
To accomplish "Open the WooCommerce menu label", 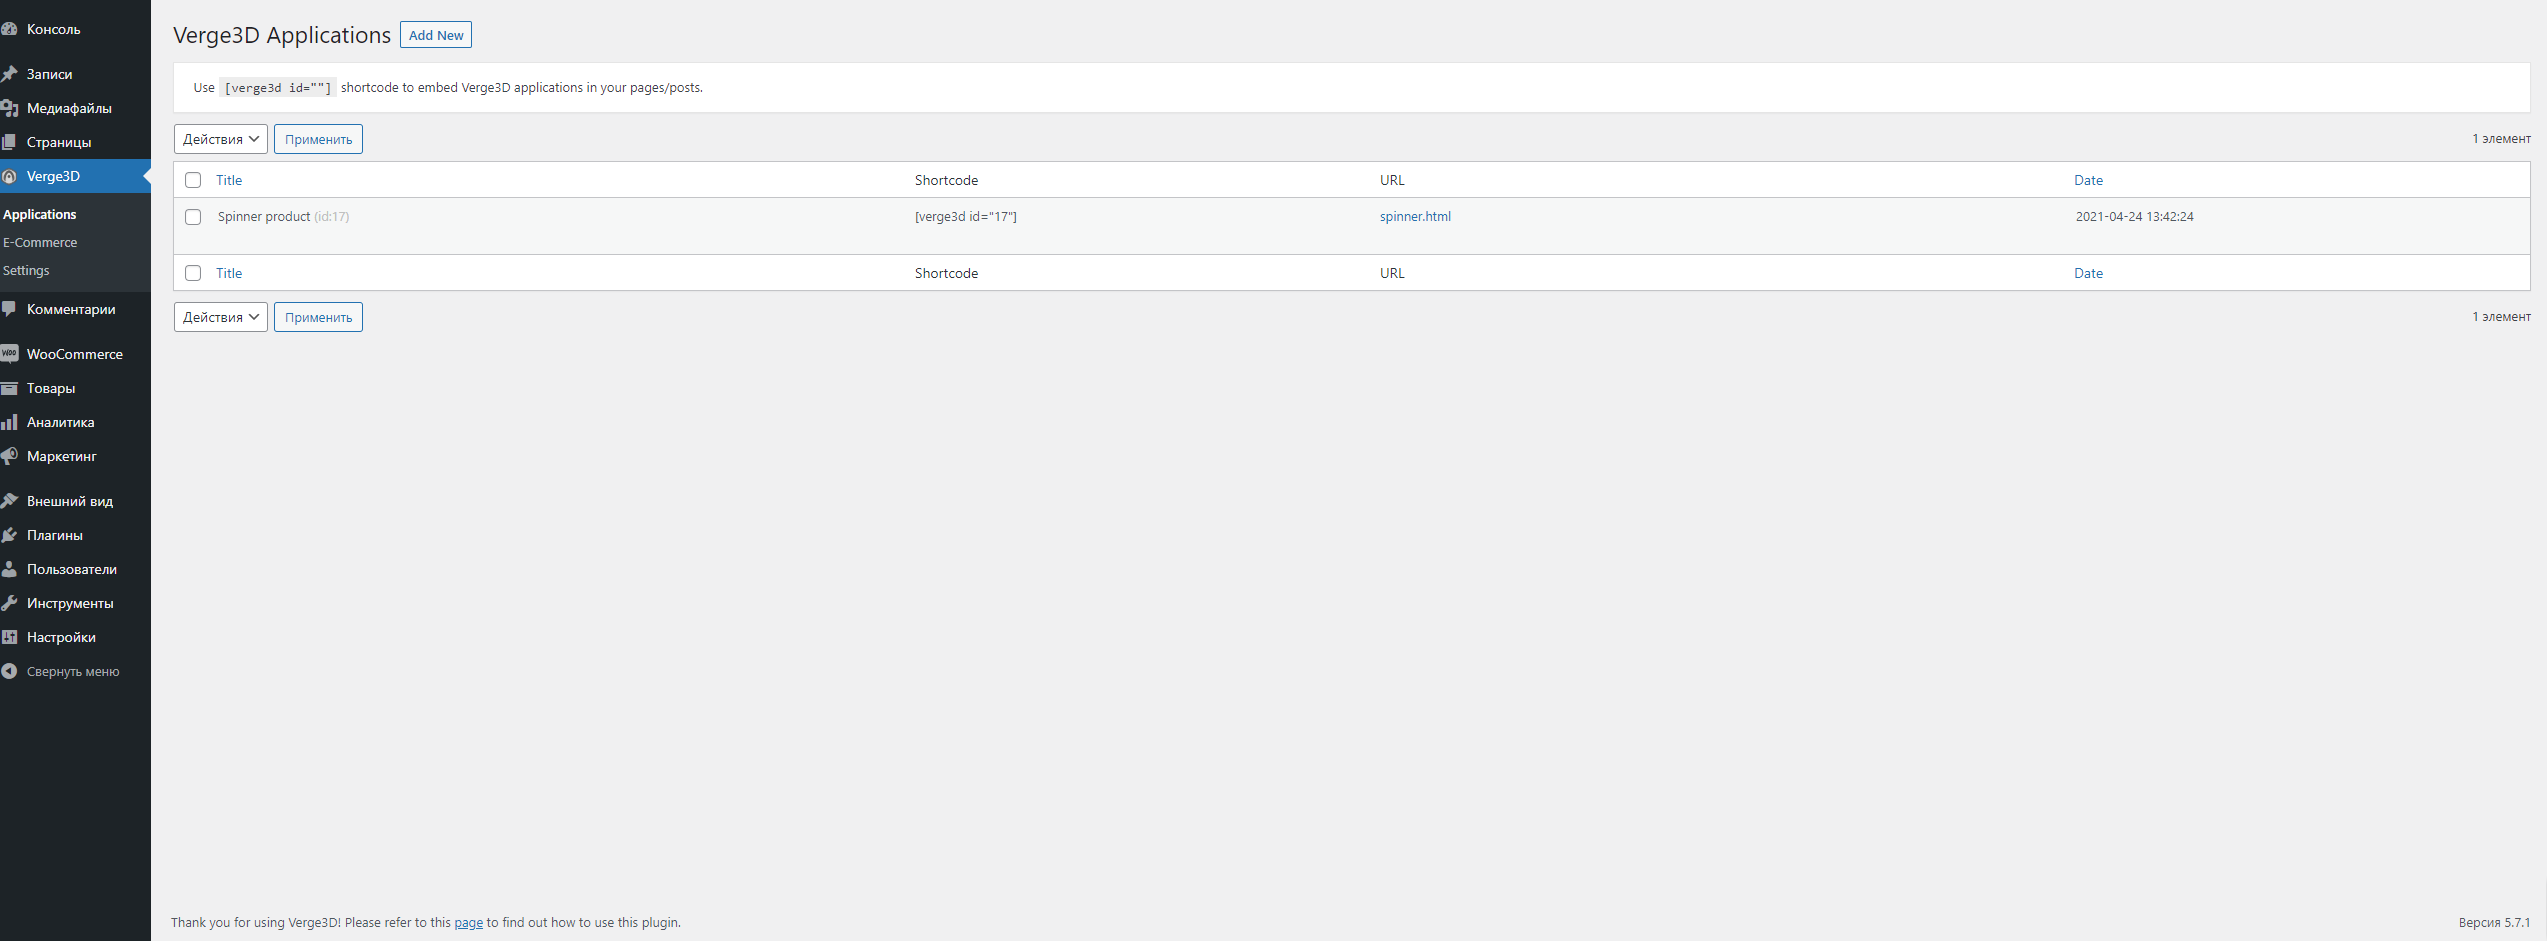I will [75, 354].
